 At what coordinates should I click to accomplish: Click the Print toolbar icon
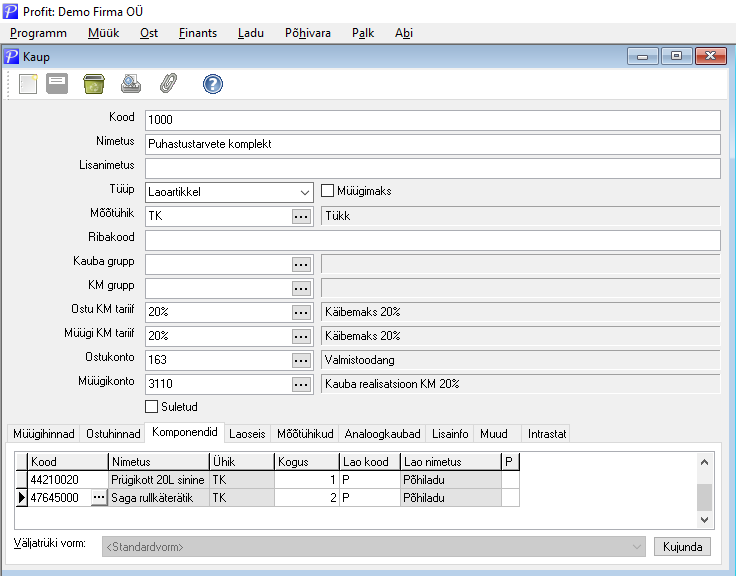pos(130,84)
